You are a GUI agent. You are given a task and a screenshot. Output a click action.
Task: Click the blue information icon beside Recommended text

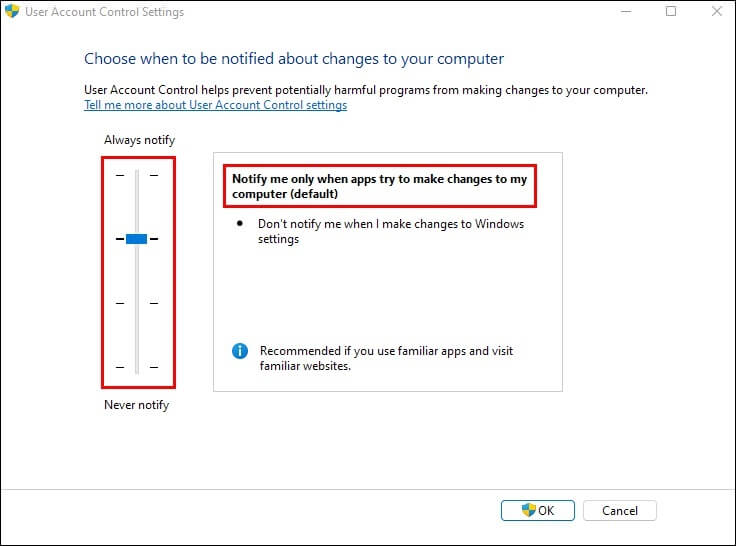[240, 351]
